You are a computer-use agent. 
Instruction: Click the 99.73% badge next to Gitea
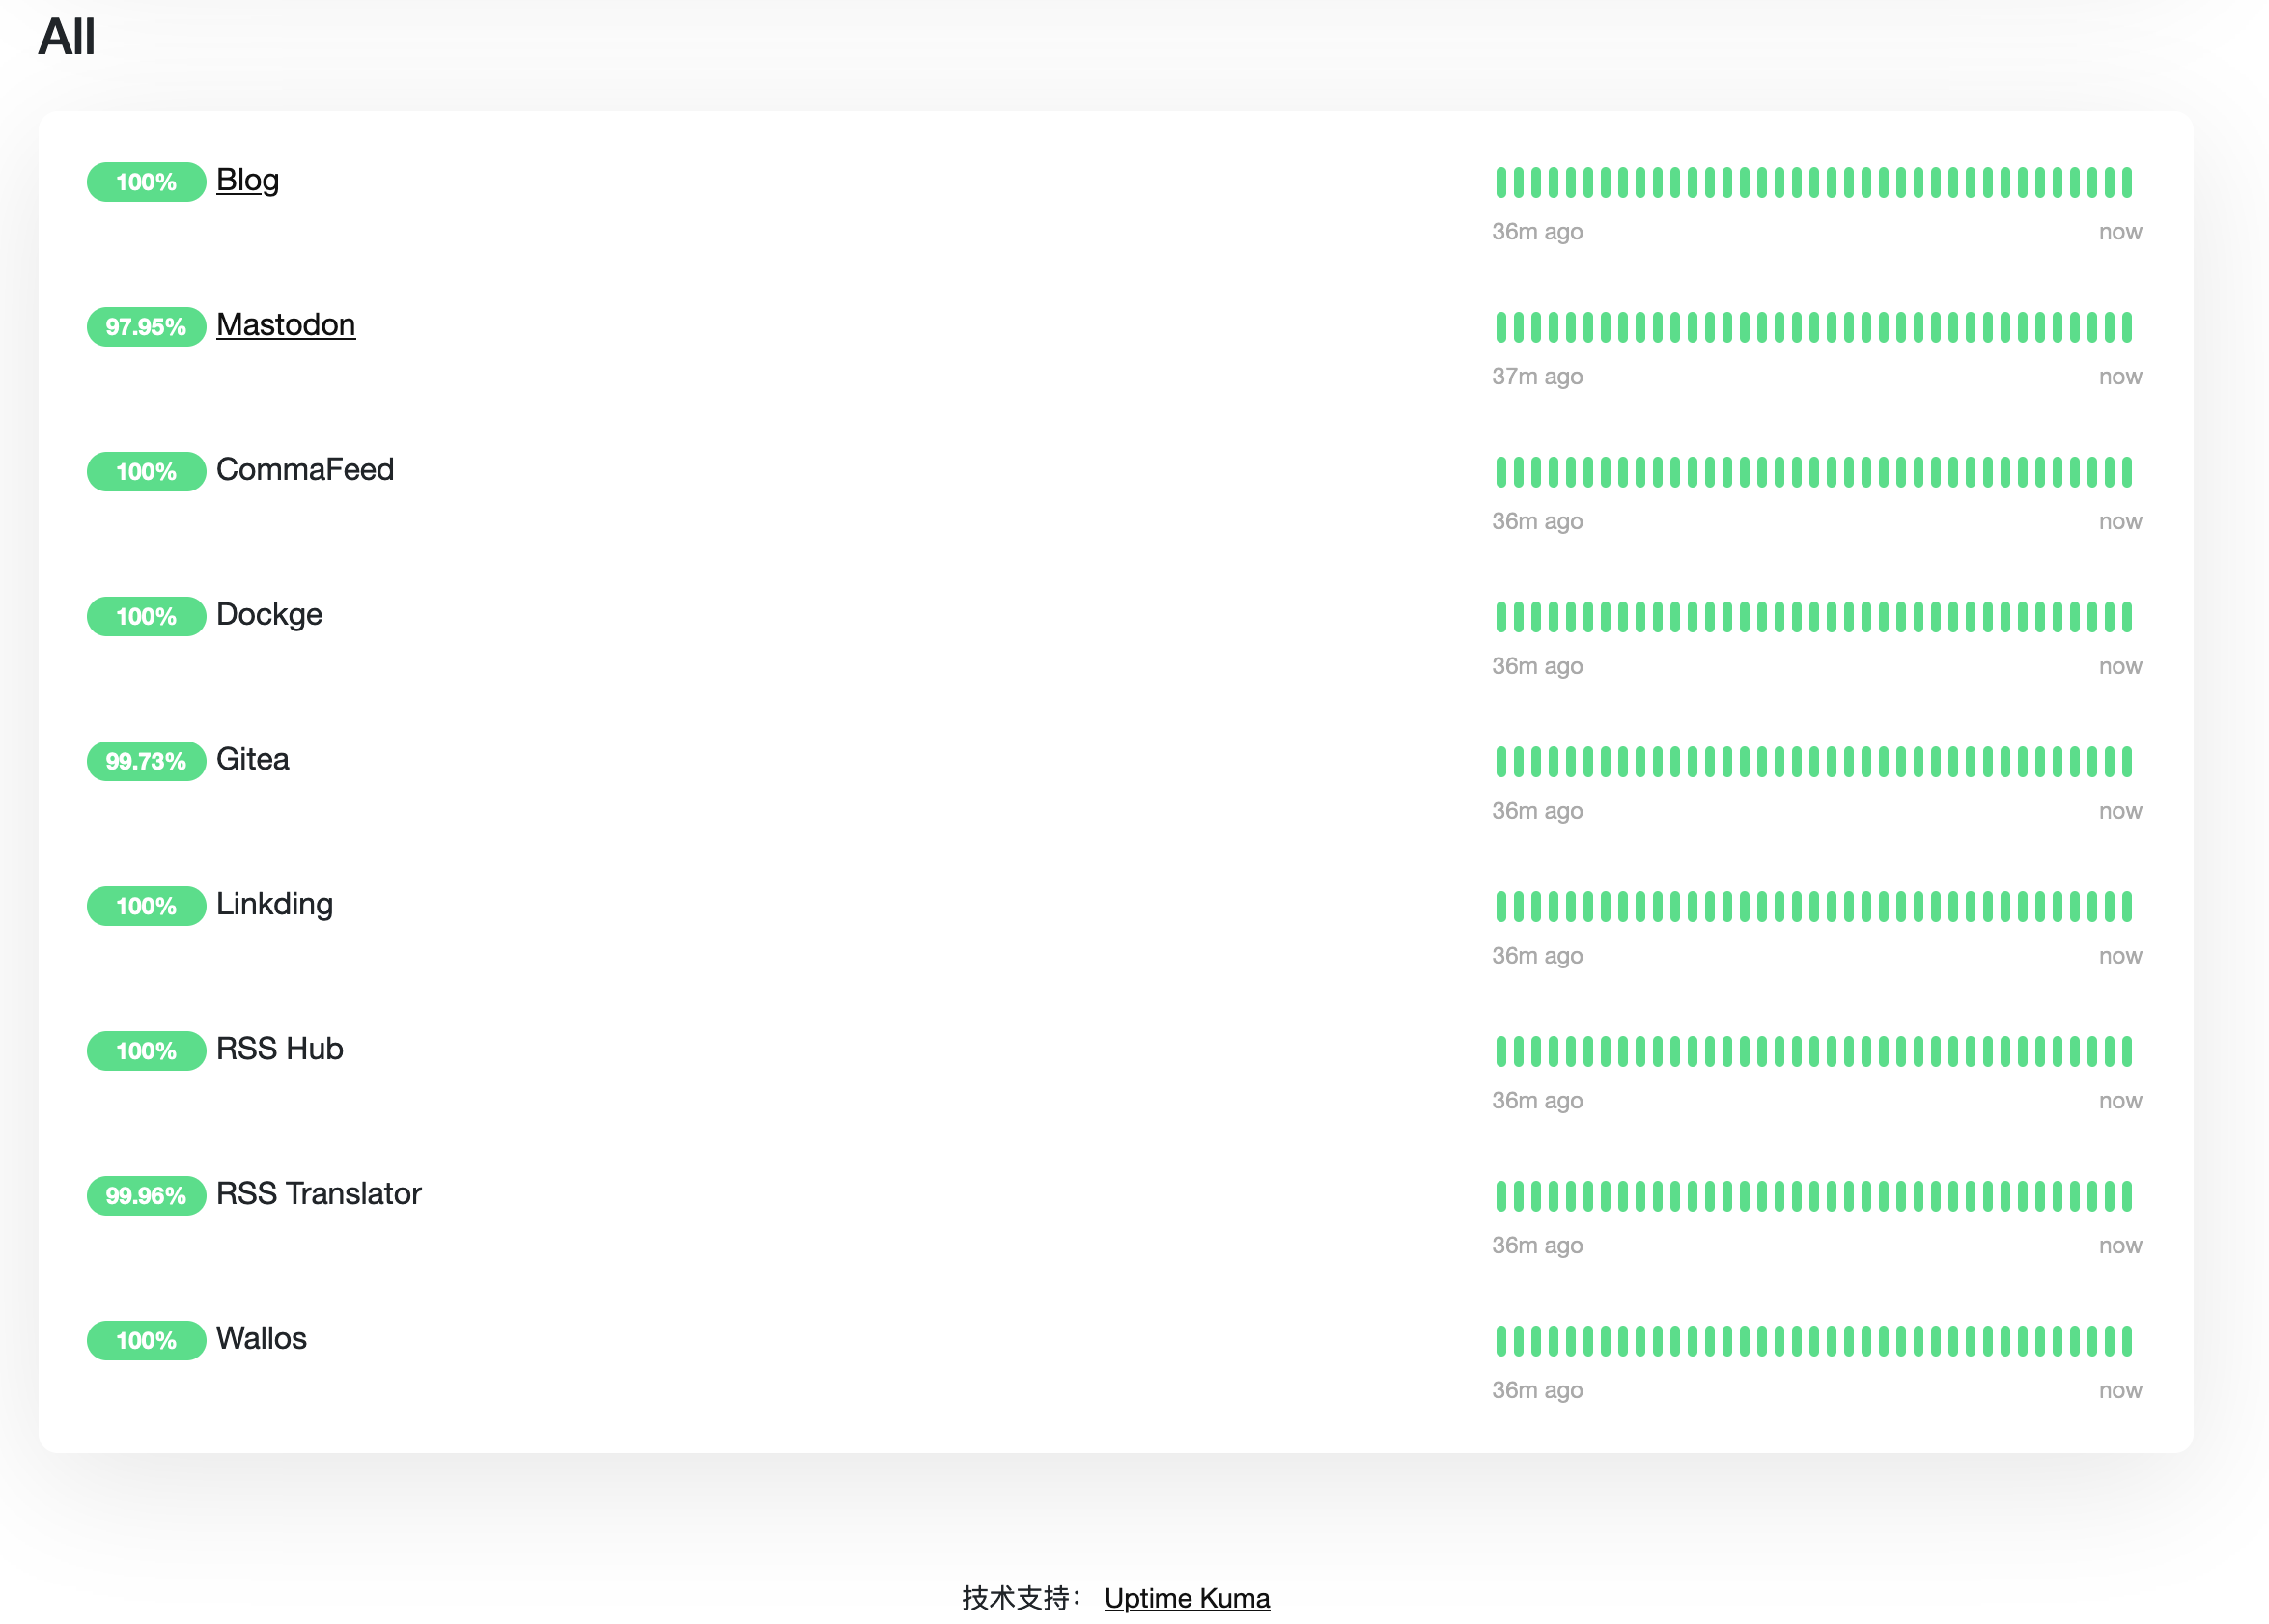tap(146, 761)
